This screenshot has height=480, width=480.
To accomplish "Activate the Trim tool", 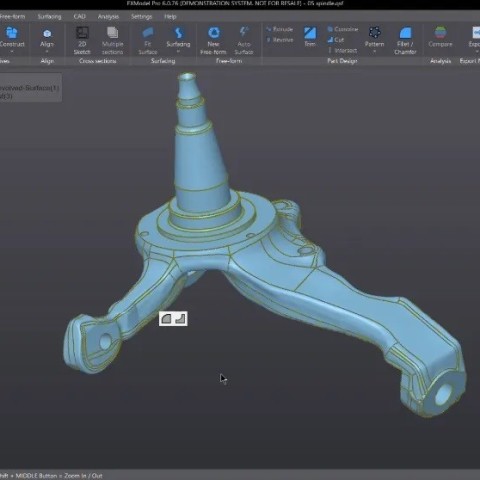I will click(x=310, y=37).
